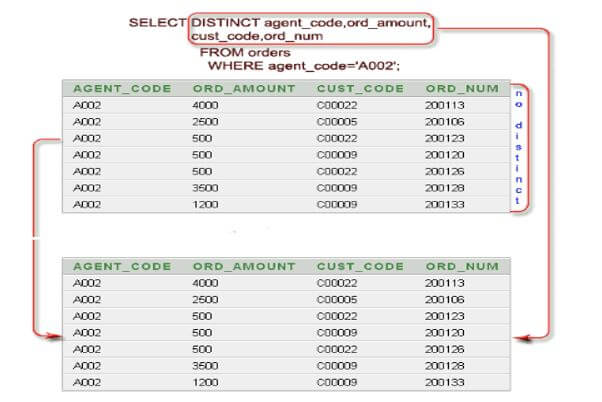
Task: Select customer C00005 in the bottom table
Action: 336,299
